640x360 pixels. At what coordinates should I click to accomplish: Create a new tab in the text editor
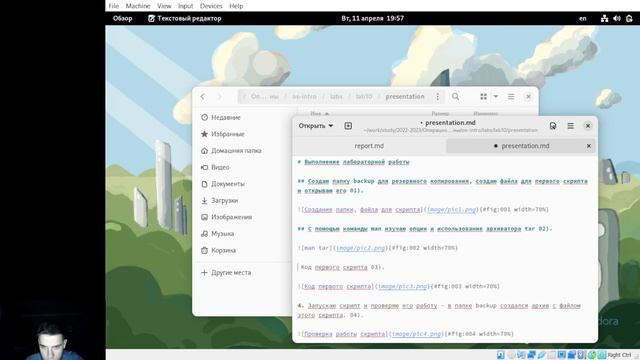(x=348, y=126)
